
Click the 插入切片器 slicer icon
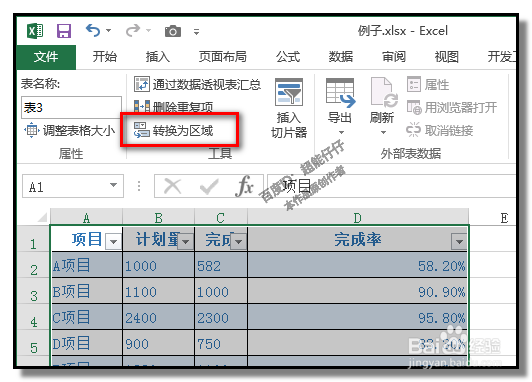[x=289, y=92]
